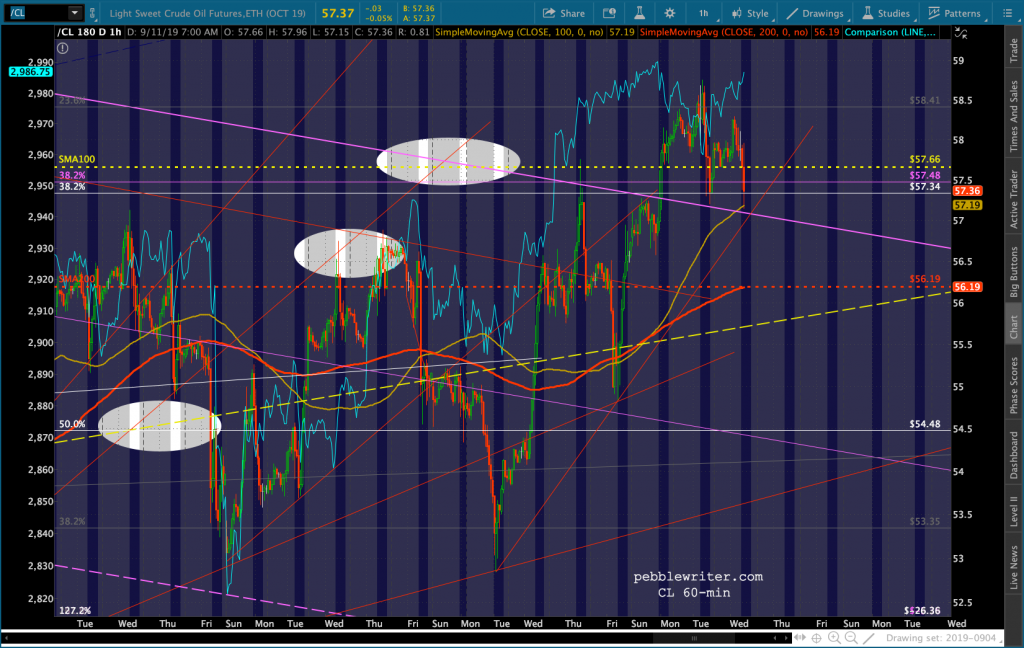Click the scroll right arrow at chart bottom
The height and width of the screenshot is (648, 1024).
pos(785,638)
